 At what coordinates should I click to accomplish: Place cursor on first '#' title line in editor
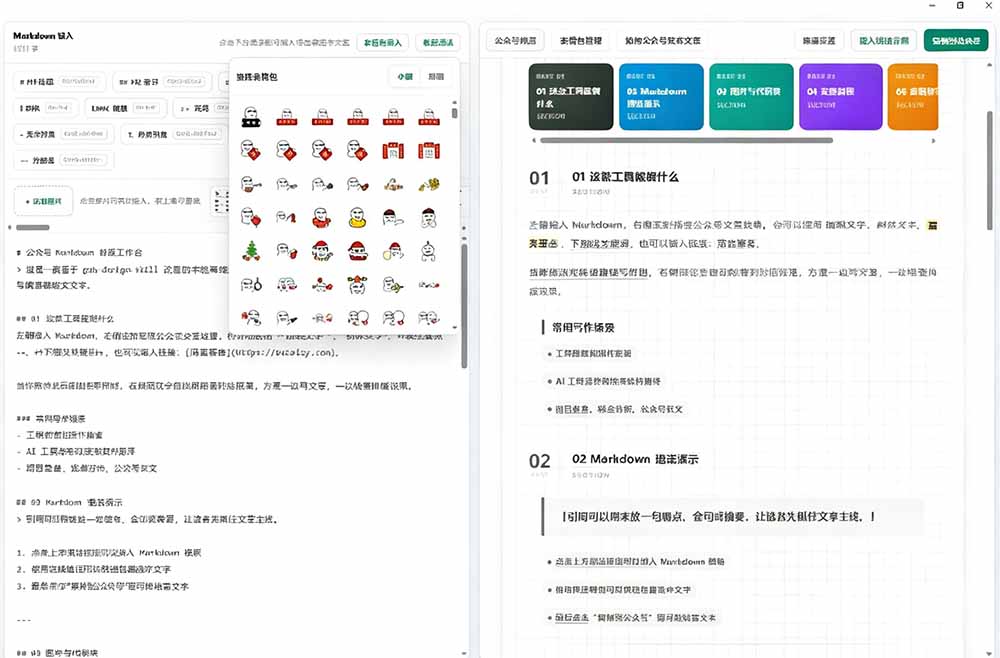tap(79, 252)
